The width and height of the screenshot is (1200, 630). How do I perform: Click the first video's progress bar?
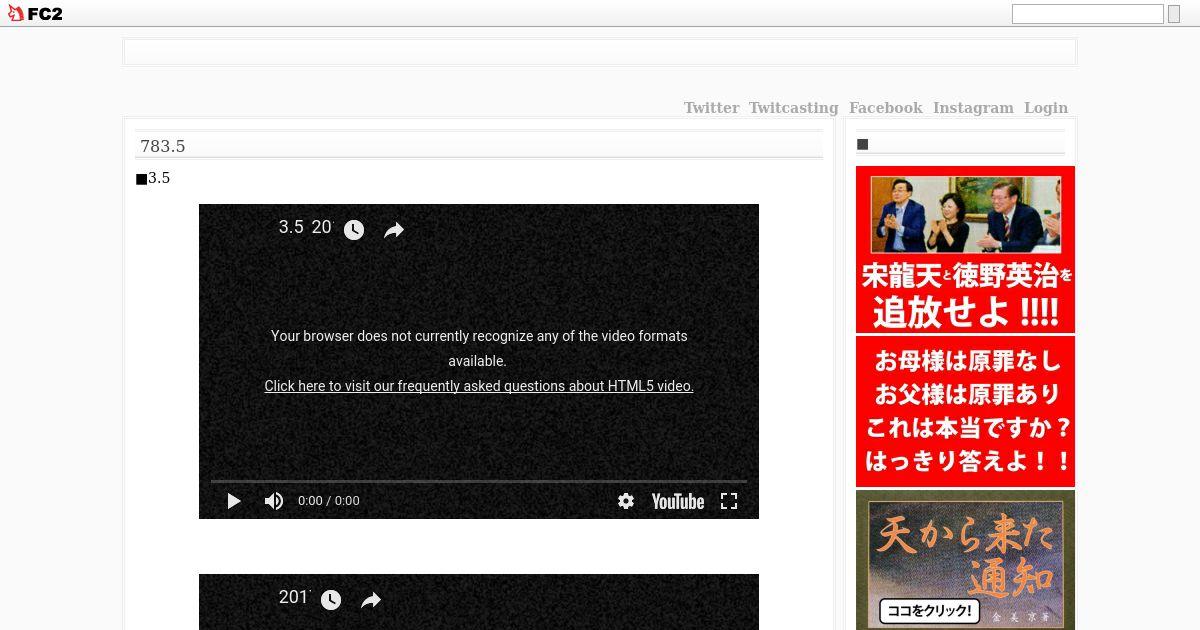coord(479,481)
